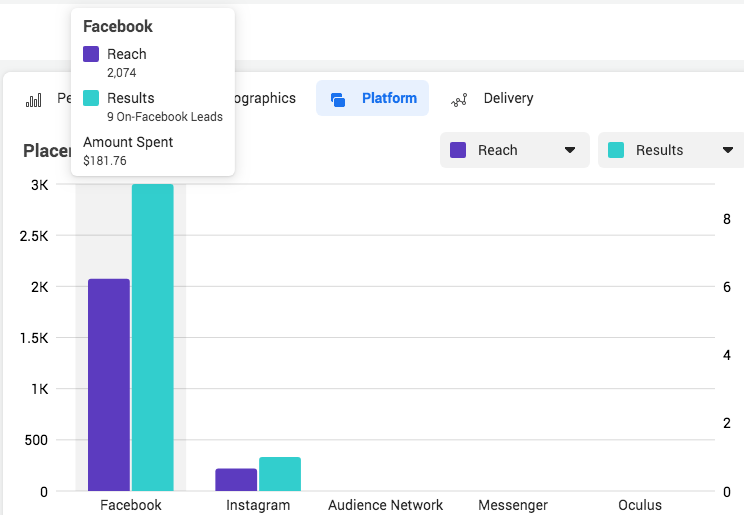Screen dimensions: 744x515
Task: Expand the Results metric dropdown arrow
Action: pos(727,150)
